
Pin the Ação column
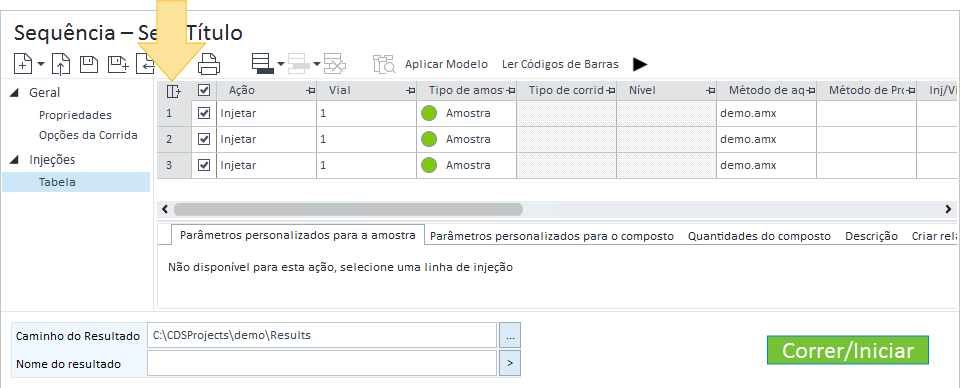(310, 91)
